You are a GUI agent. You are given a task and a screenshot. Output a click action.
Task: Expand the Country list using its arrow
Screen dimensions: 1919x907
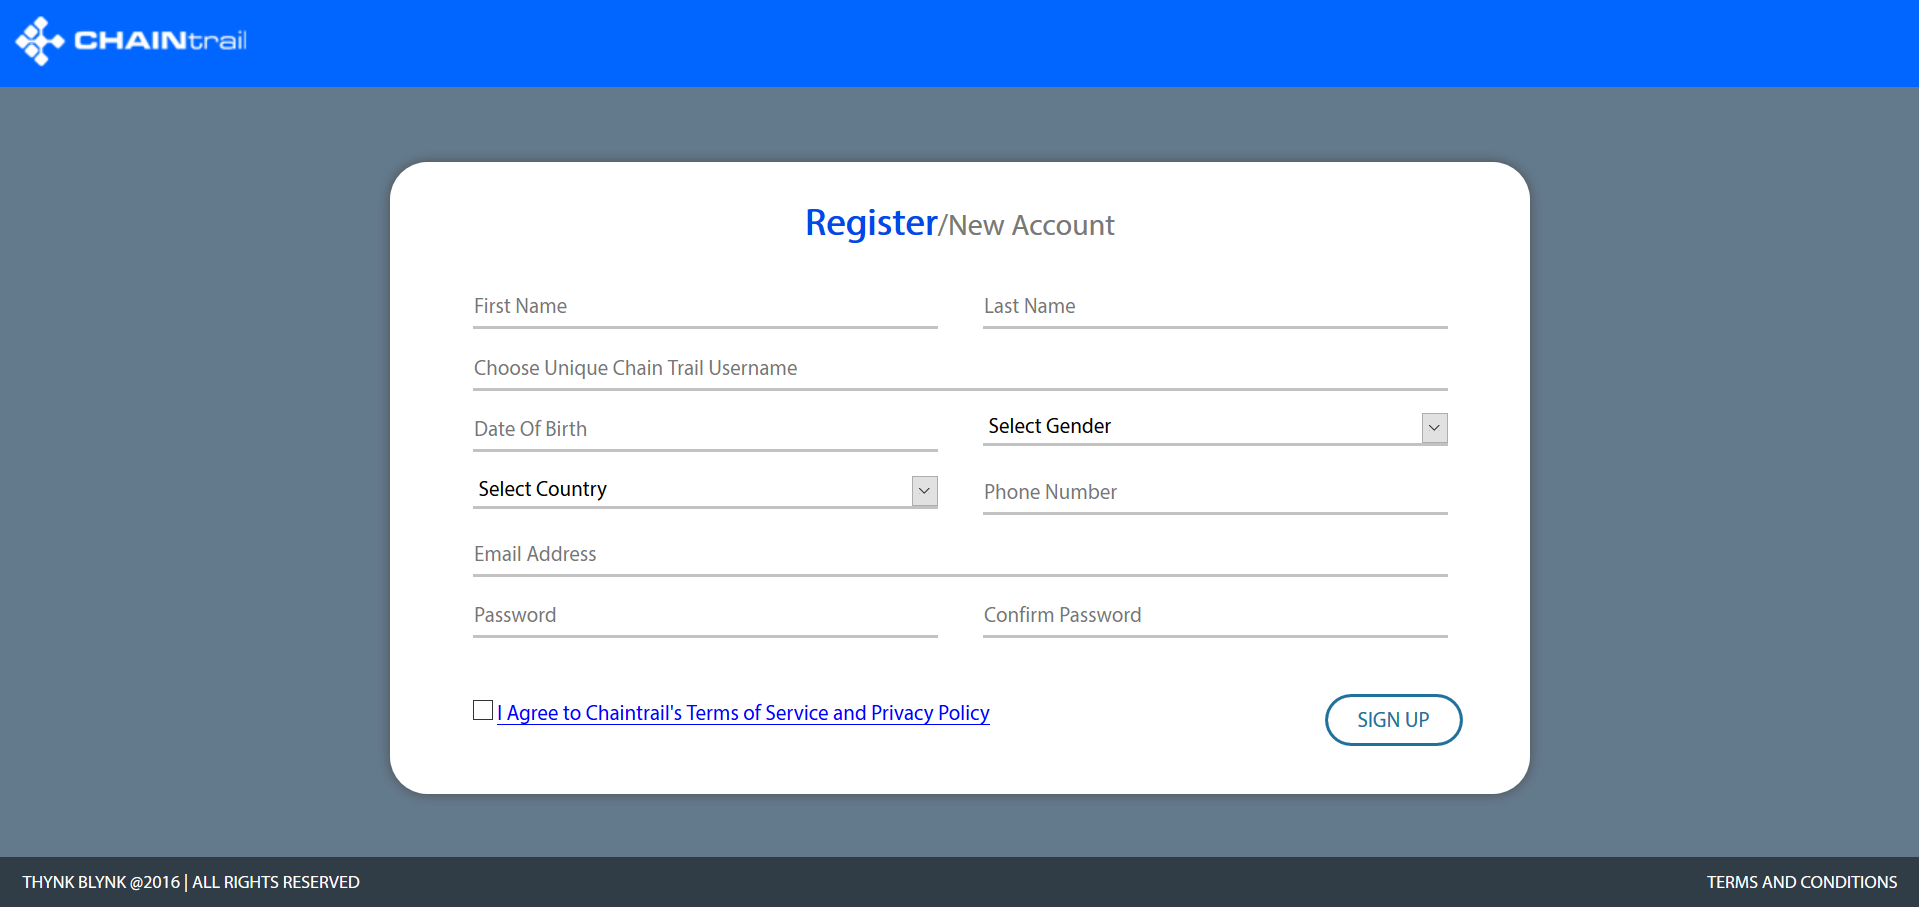[924, 491]
